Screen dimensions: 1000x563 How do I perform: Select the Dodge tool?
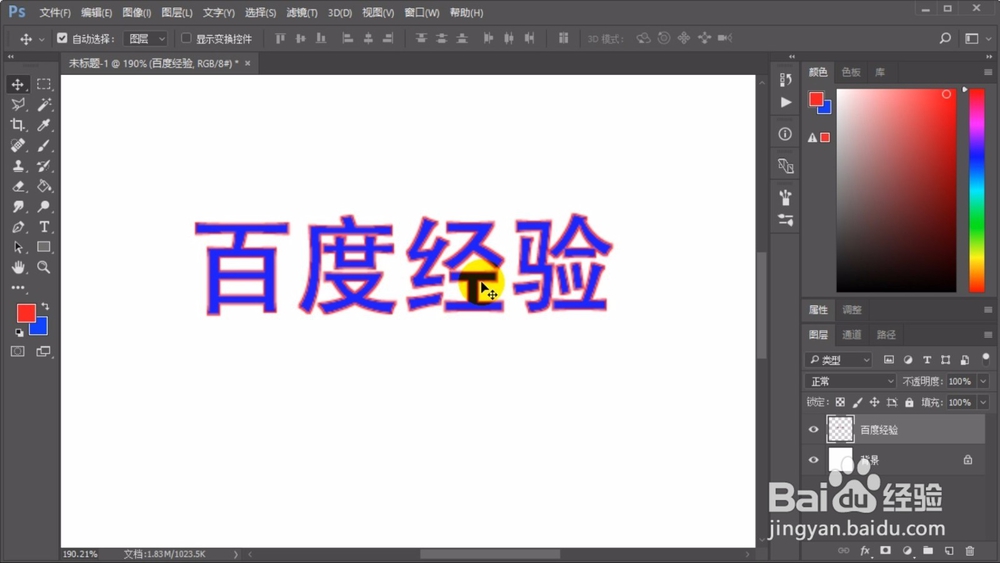pyautogui.click(x=43, y=207)
